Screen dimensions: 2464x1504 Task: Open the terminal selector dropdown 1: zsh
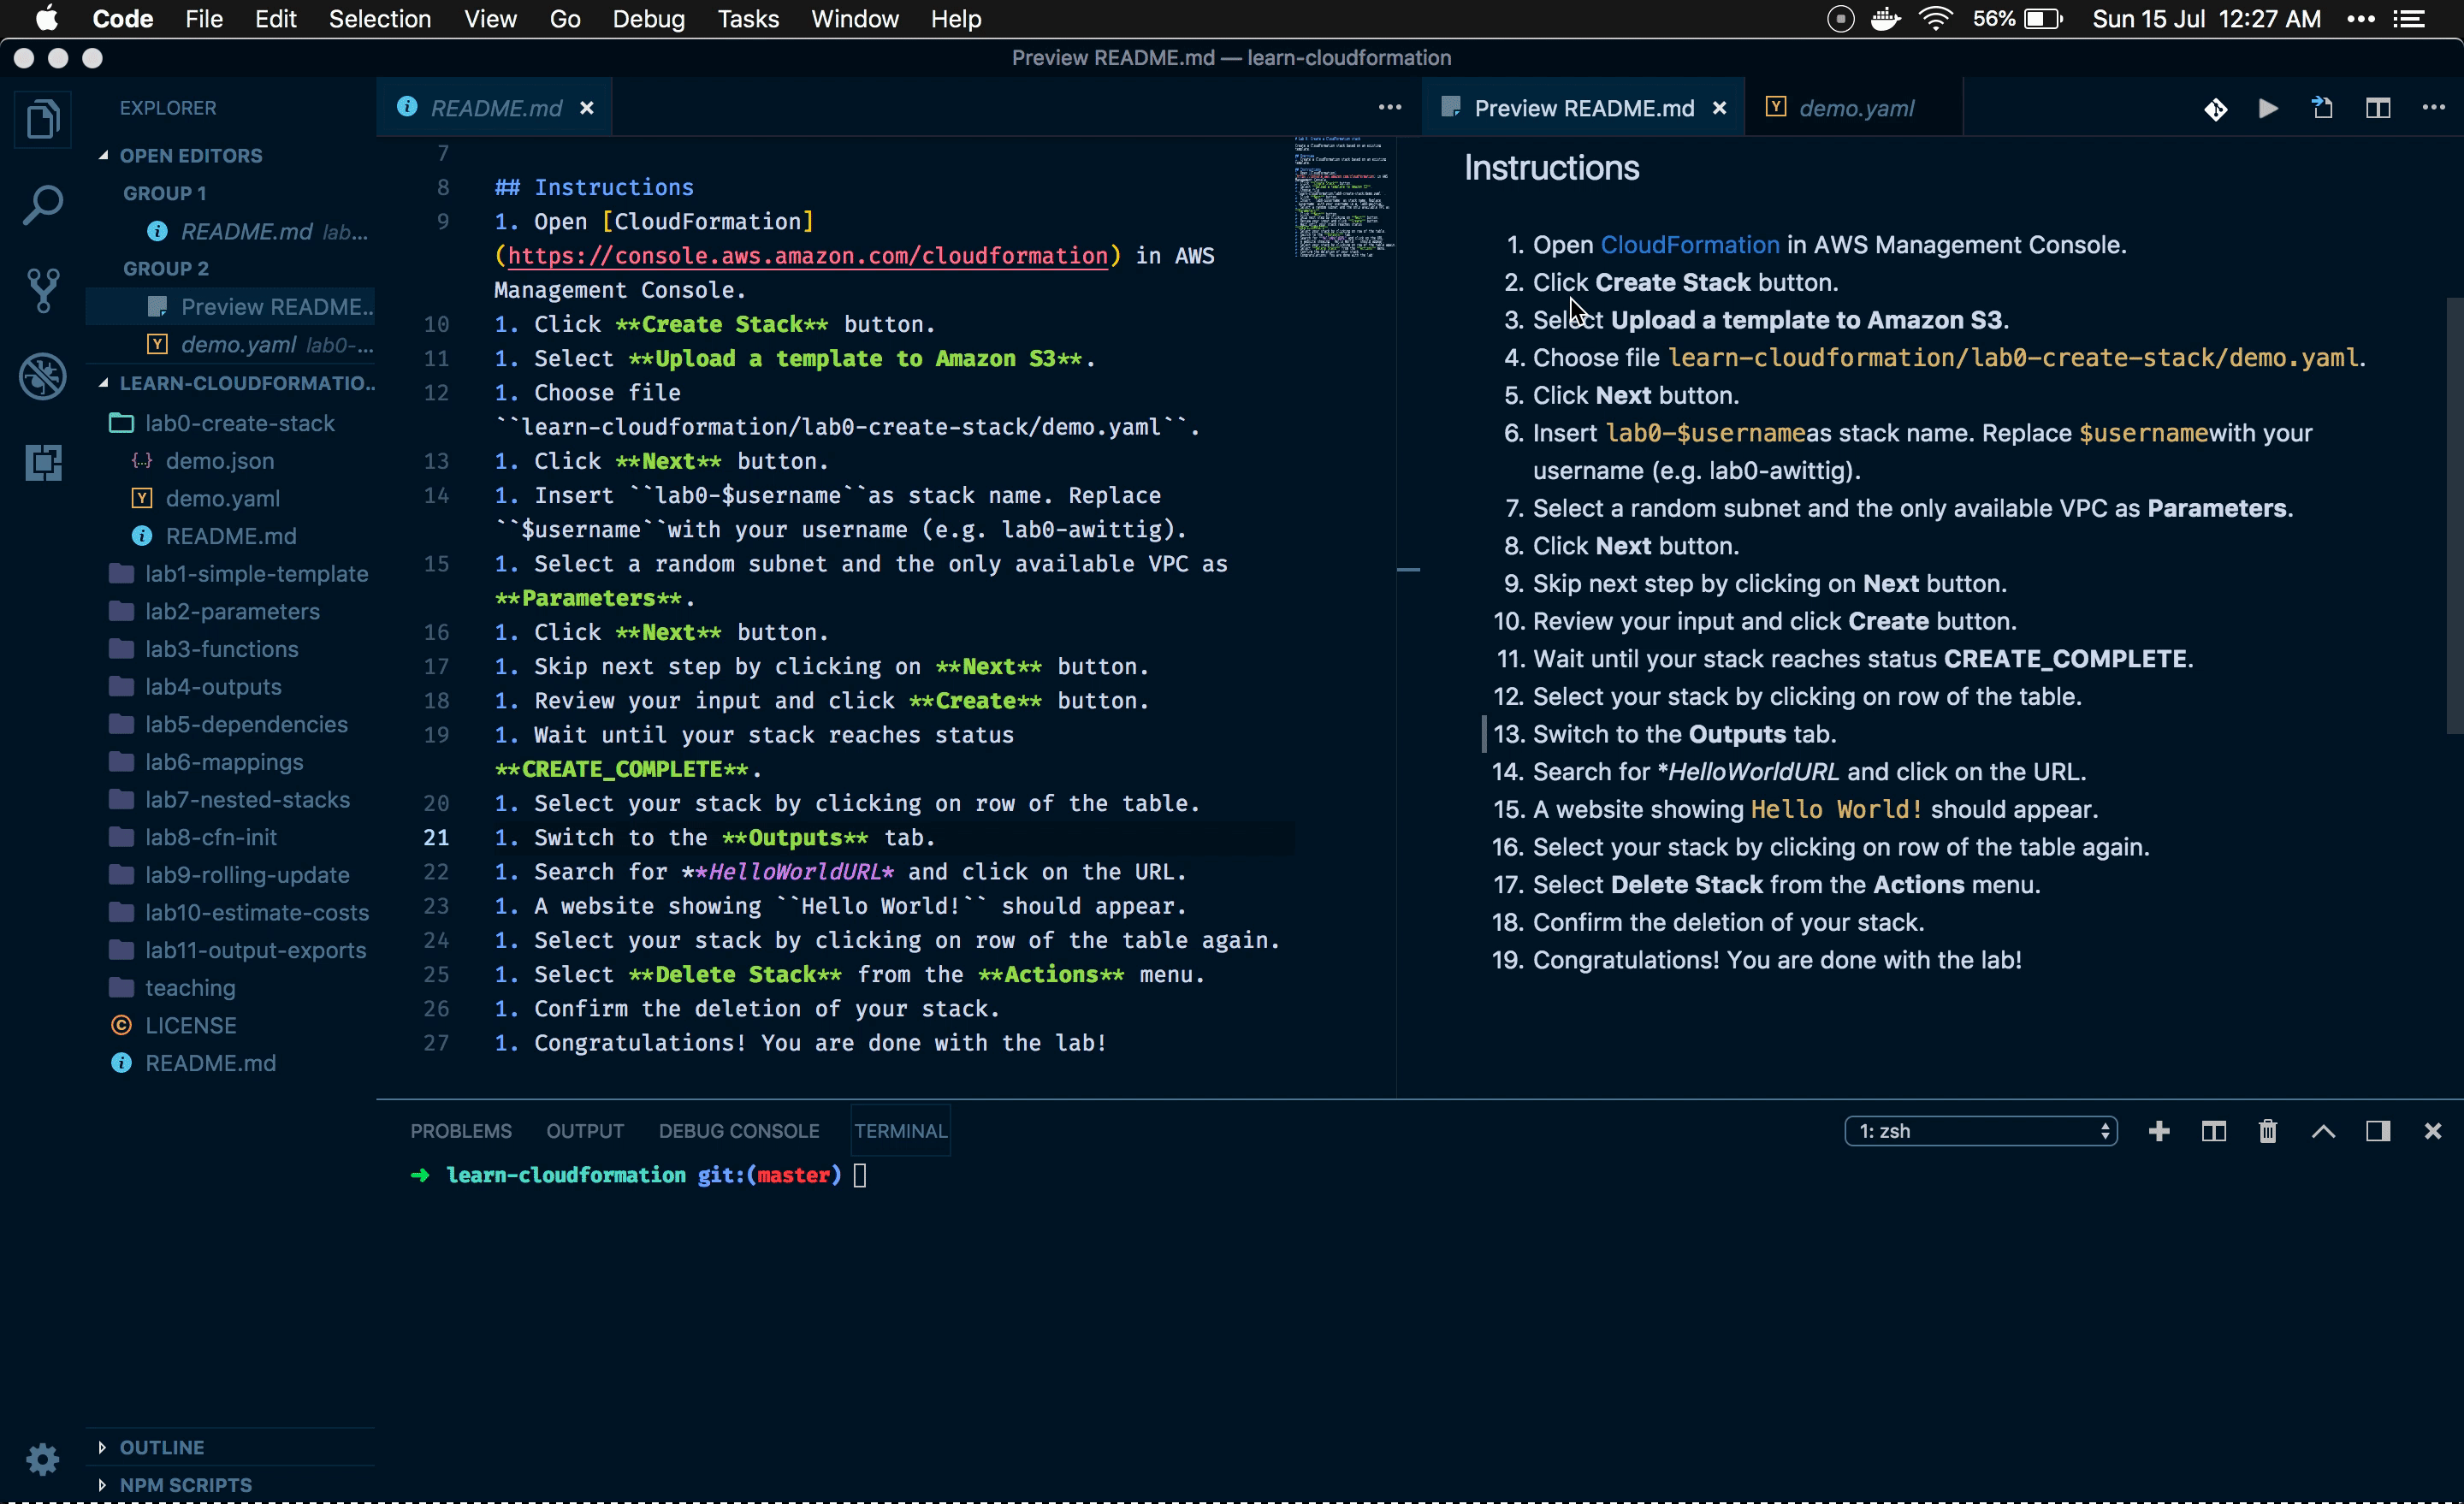(1981, 1130)
